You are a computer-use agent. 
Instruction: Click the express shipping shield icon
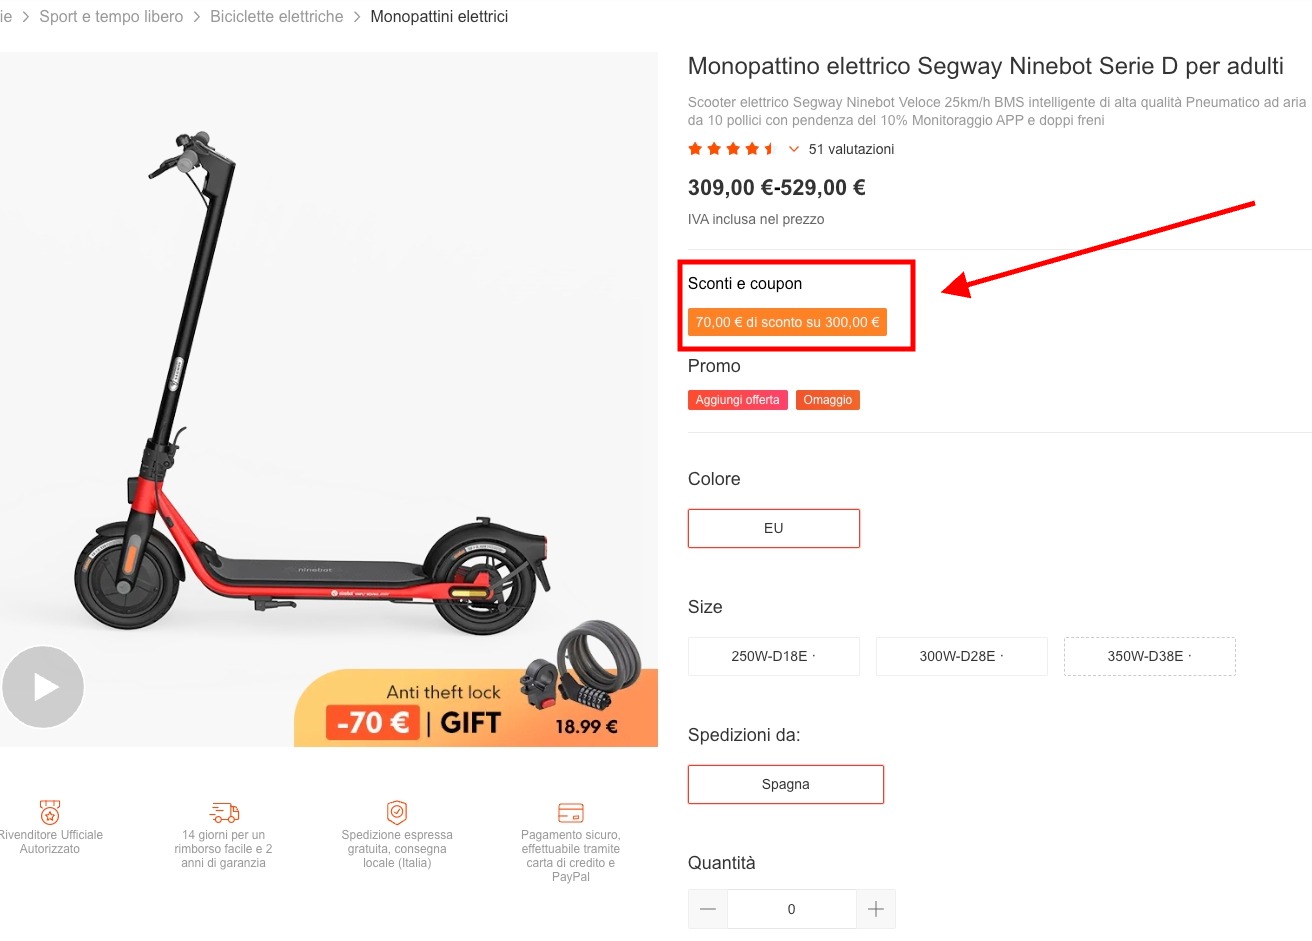397,811
